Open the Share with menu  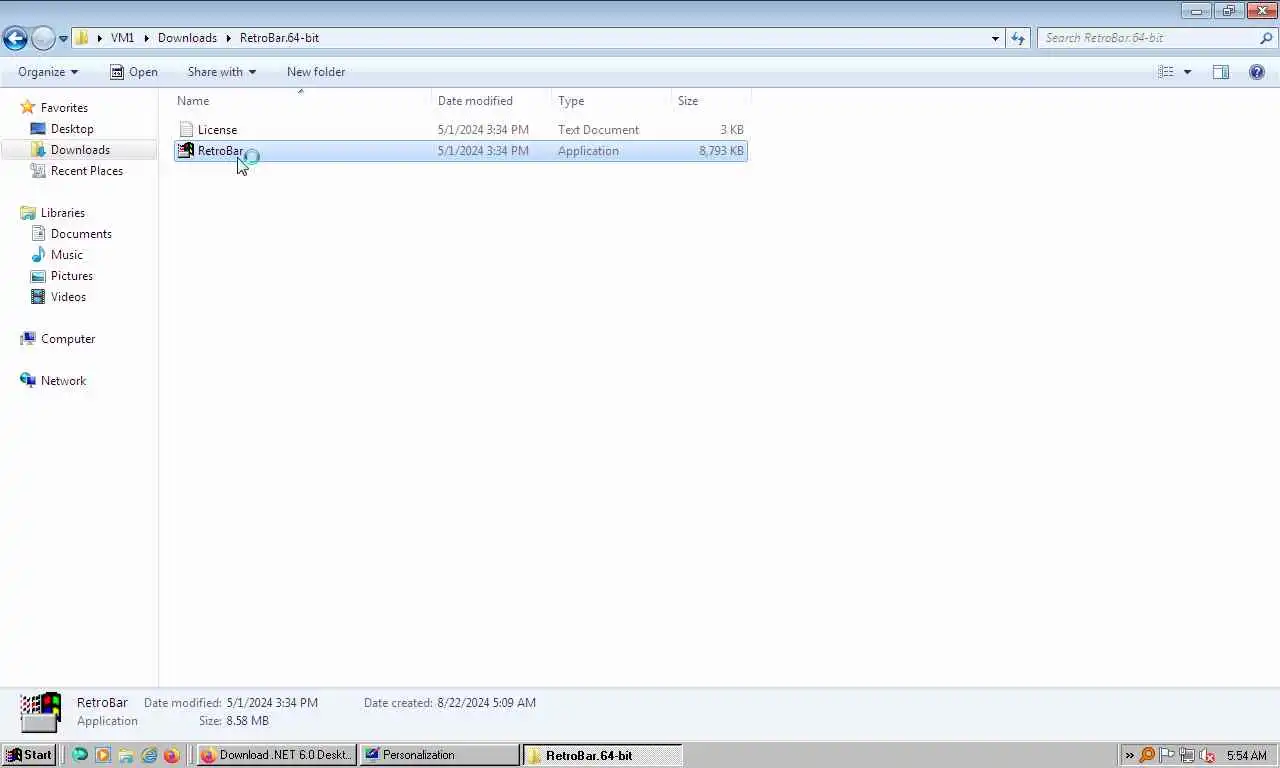click(222, 72)
